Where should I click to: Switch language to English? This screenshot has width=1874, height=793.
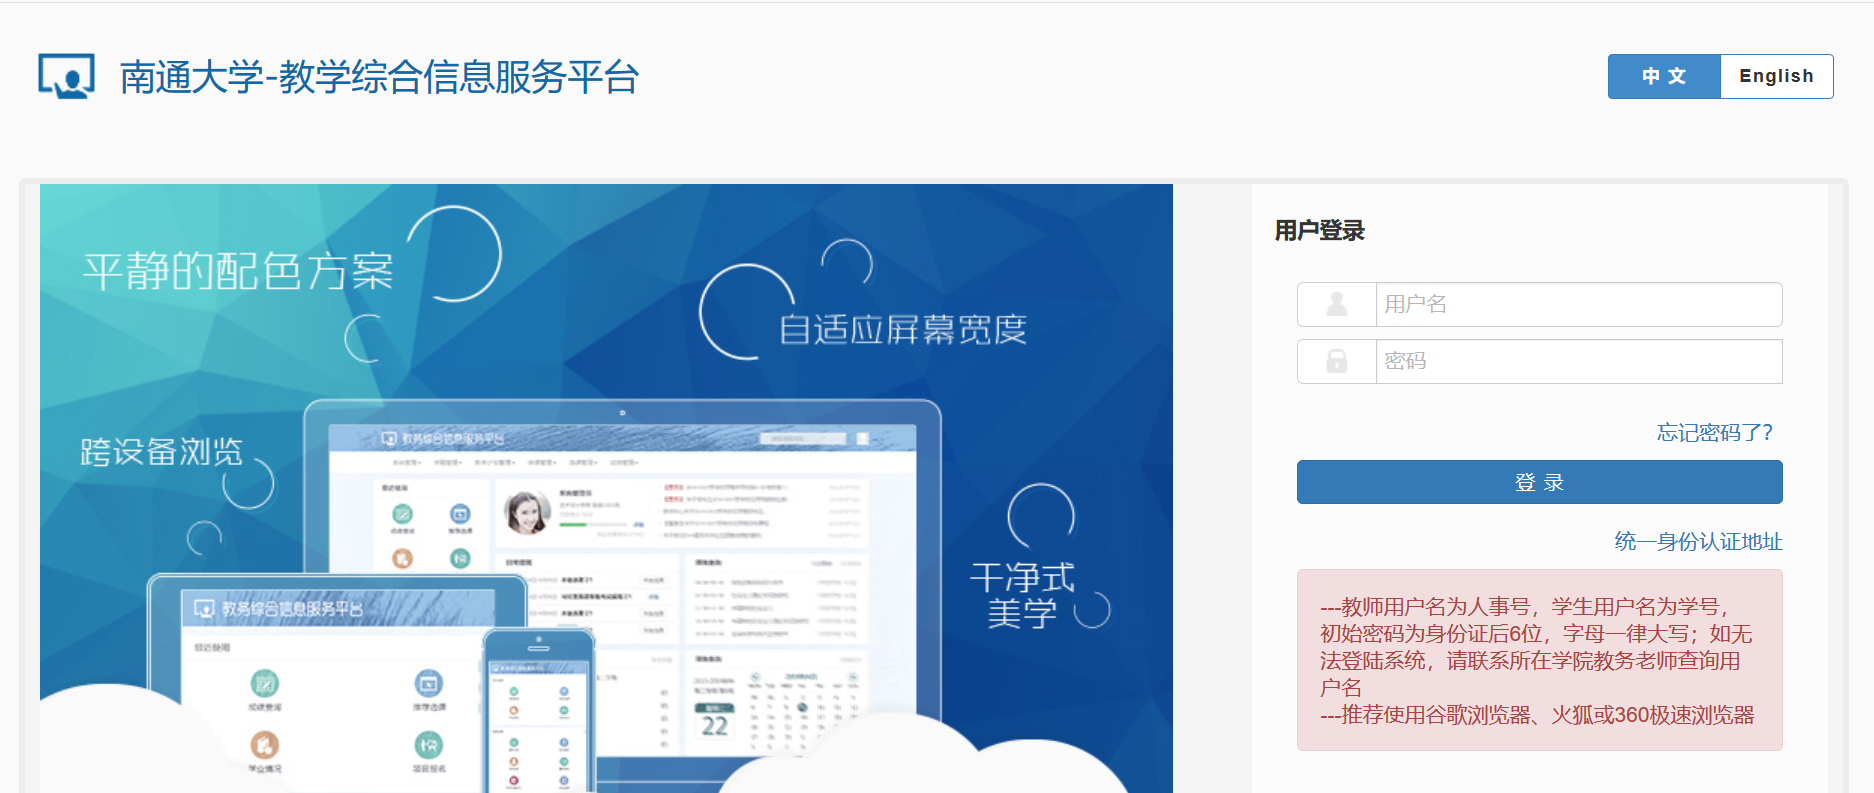pos(1777,76)
